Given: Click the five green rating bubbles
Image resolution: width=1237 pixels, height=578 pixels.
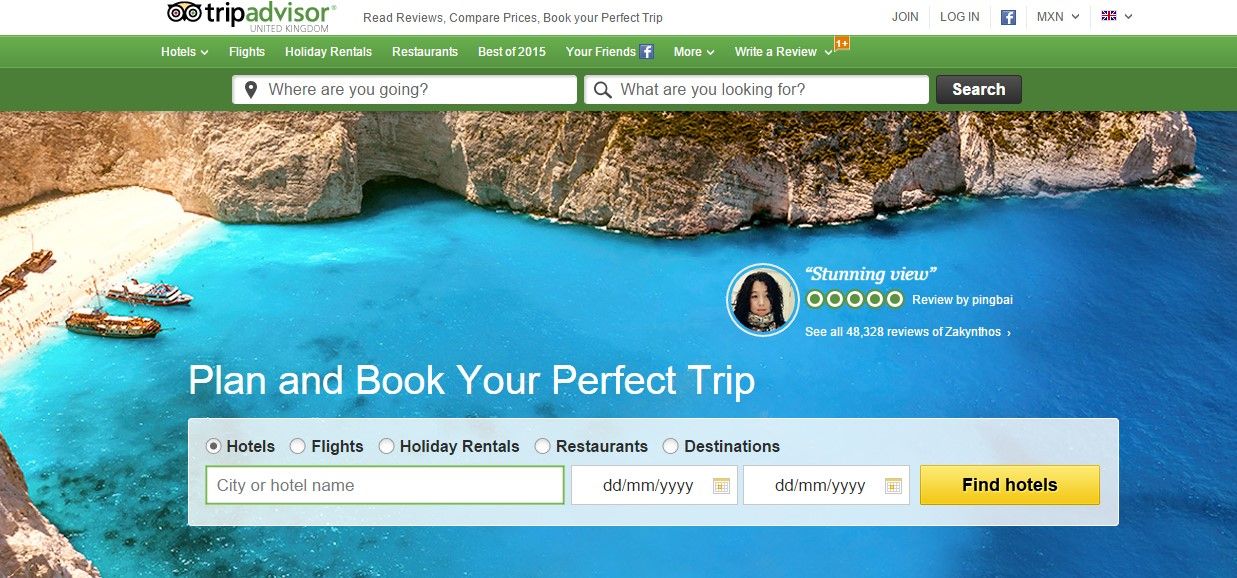Looking at the screenshot, I should (855, 299).
